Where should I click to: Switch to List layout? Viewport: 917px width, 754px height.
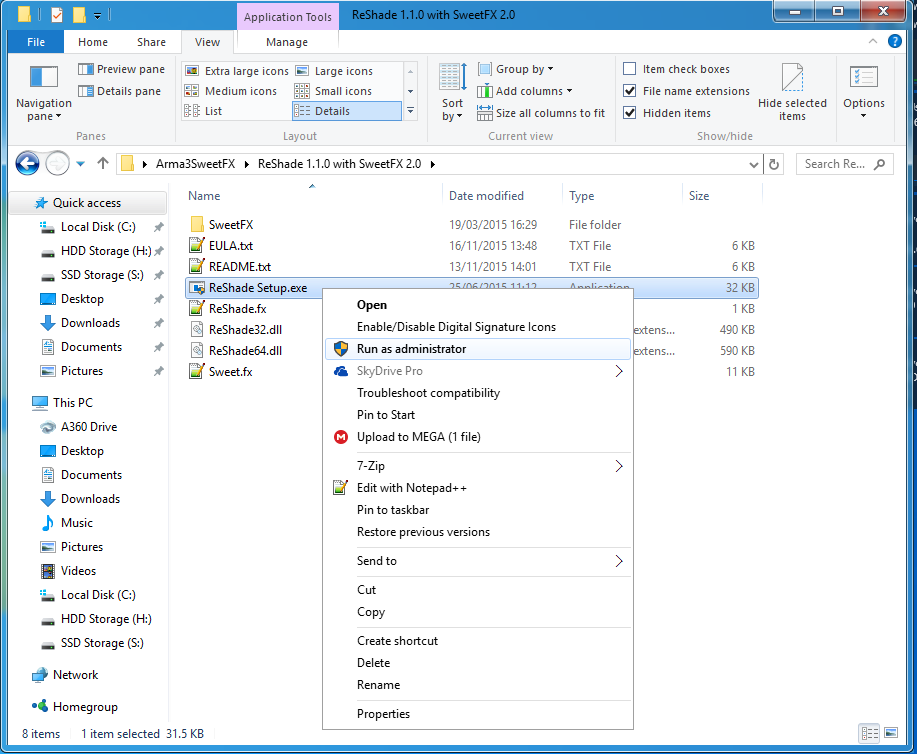pos(203,111)
